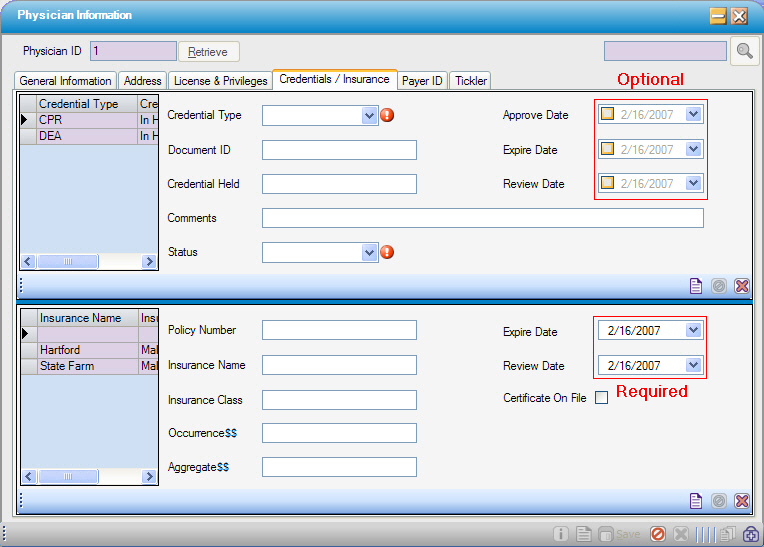Click the grey delete X icon in bottom toolbar
This screenshot has height=547, width=764.
point(681,534)
